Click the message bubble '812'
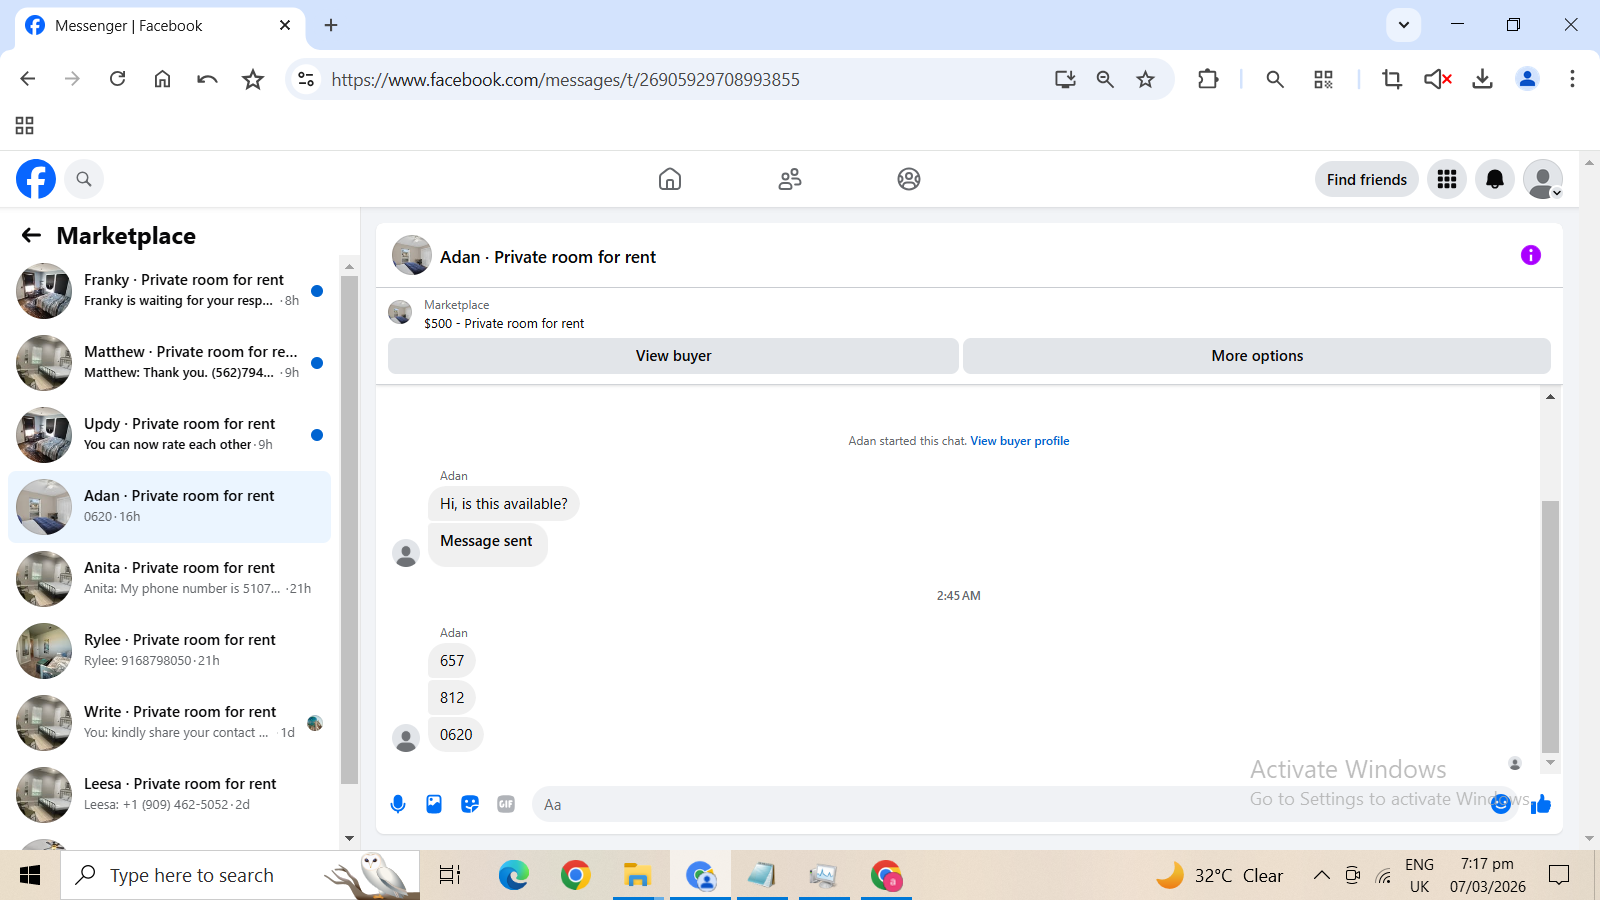 [452, 698]
